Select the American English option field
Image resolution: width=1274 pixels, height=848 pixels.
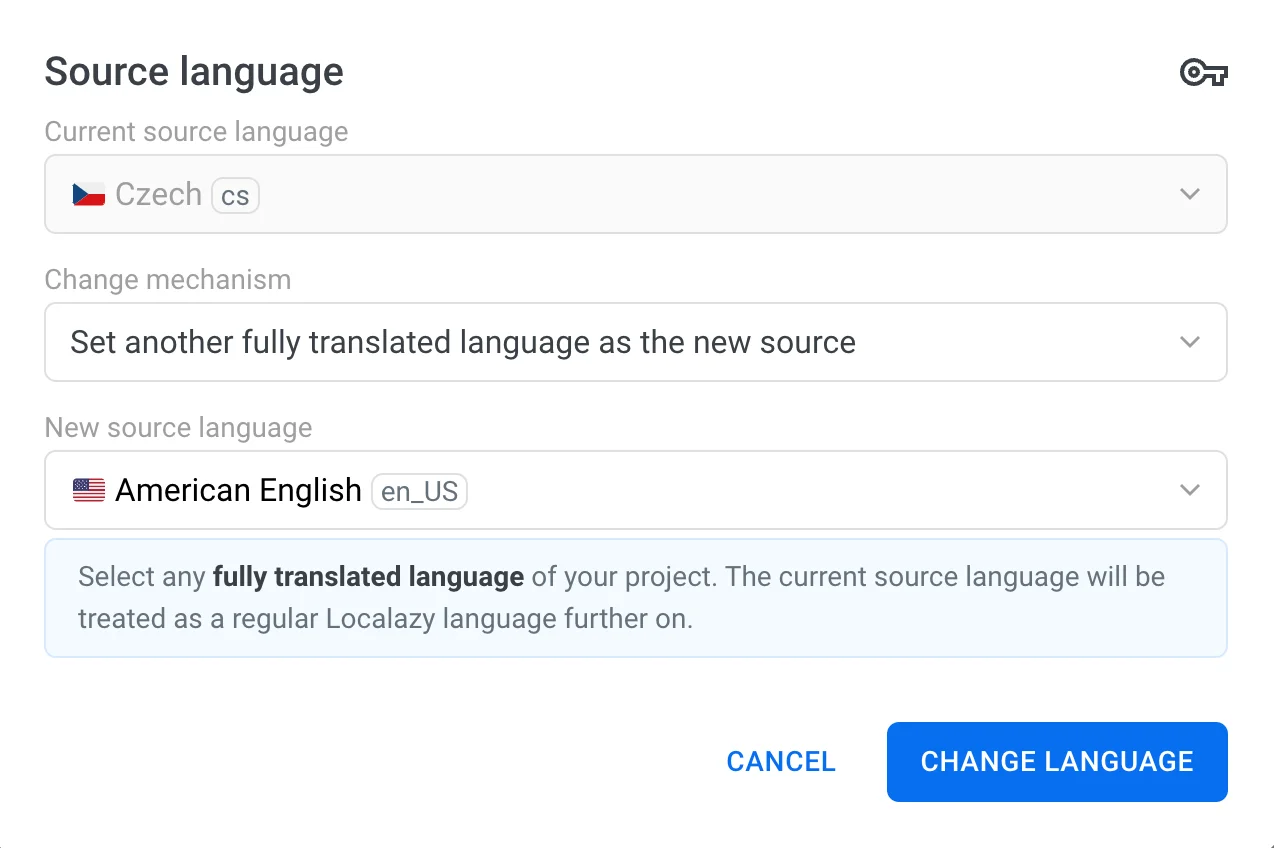tap(238, 490)
